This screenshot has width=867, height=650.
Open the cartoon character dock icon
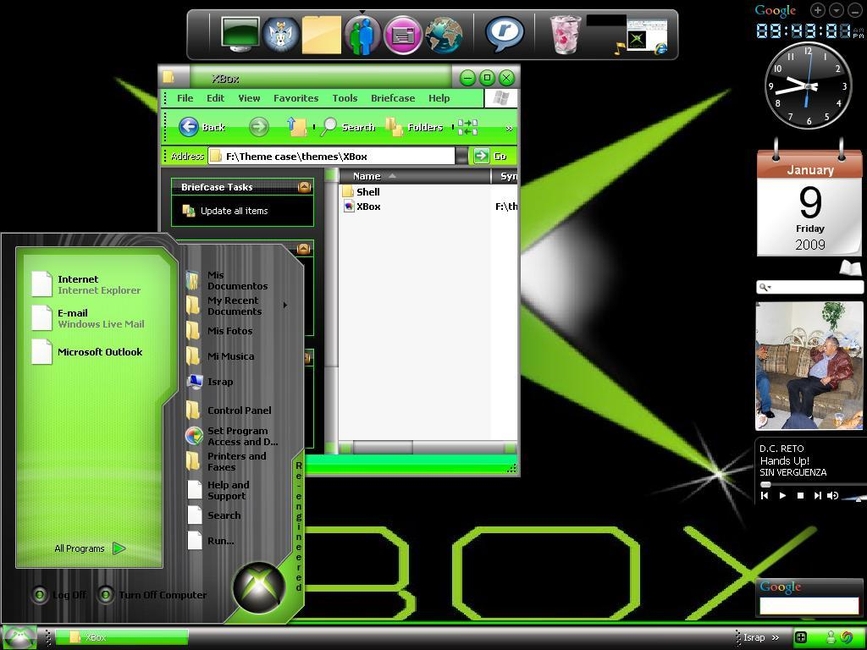(x=281, y=35)
